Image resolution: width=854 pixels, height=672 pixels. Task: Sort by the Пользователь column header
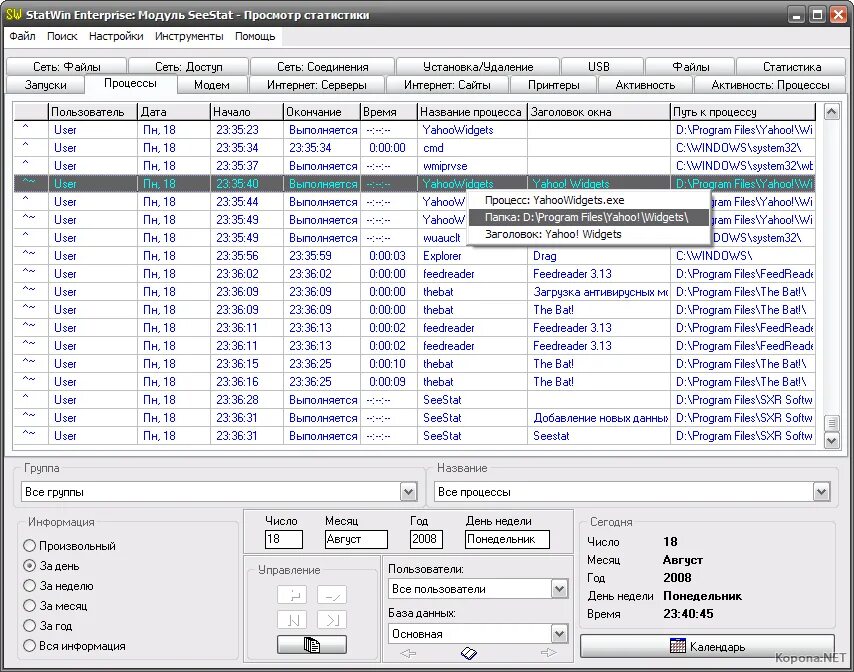point(93,112)
